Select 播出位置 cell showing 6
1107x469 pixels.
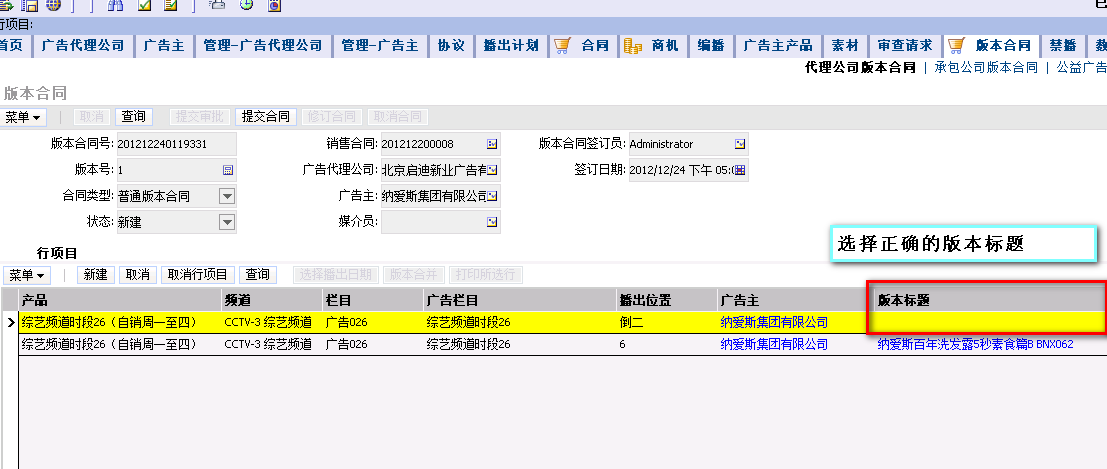point(666,345)
